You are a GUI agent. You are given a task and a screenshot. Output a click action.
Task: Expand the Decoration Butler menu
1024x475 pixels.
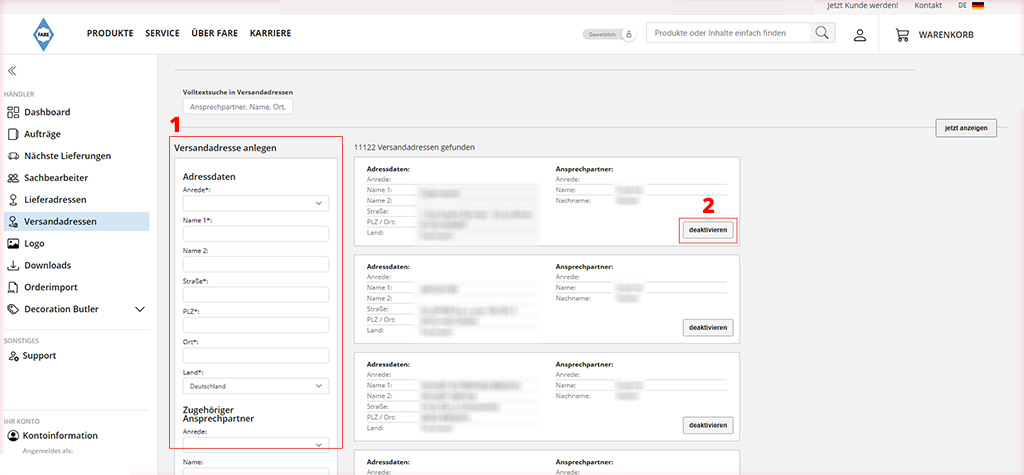(x=140, y=309)
